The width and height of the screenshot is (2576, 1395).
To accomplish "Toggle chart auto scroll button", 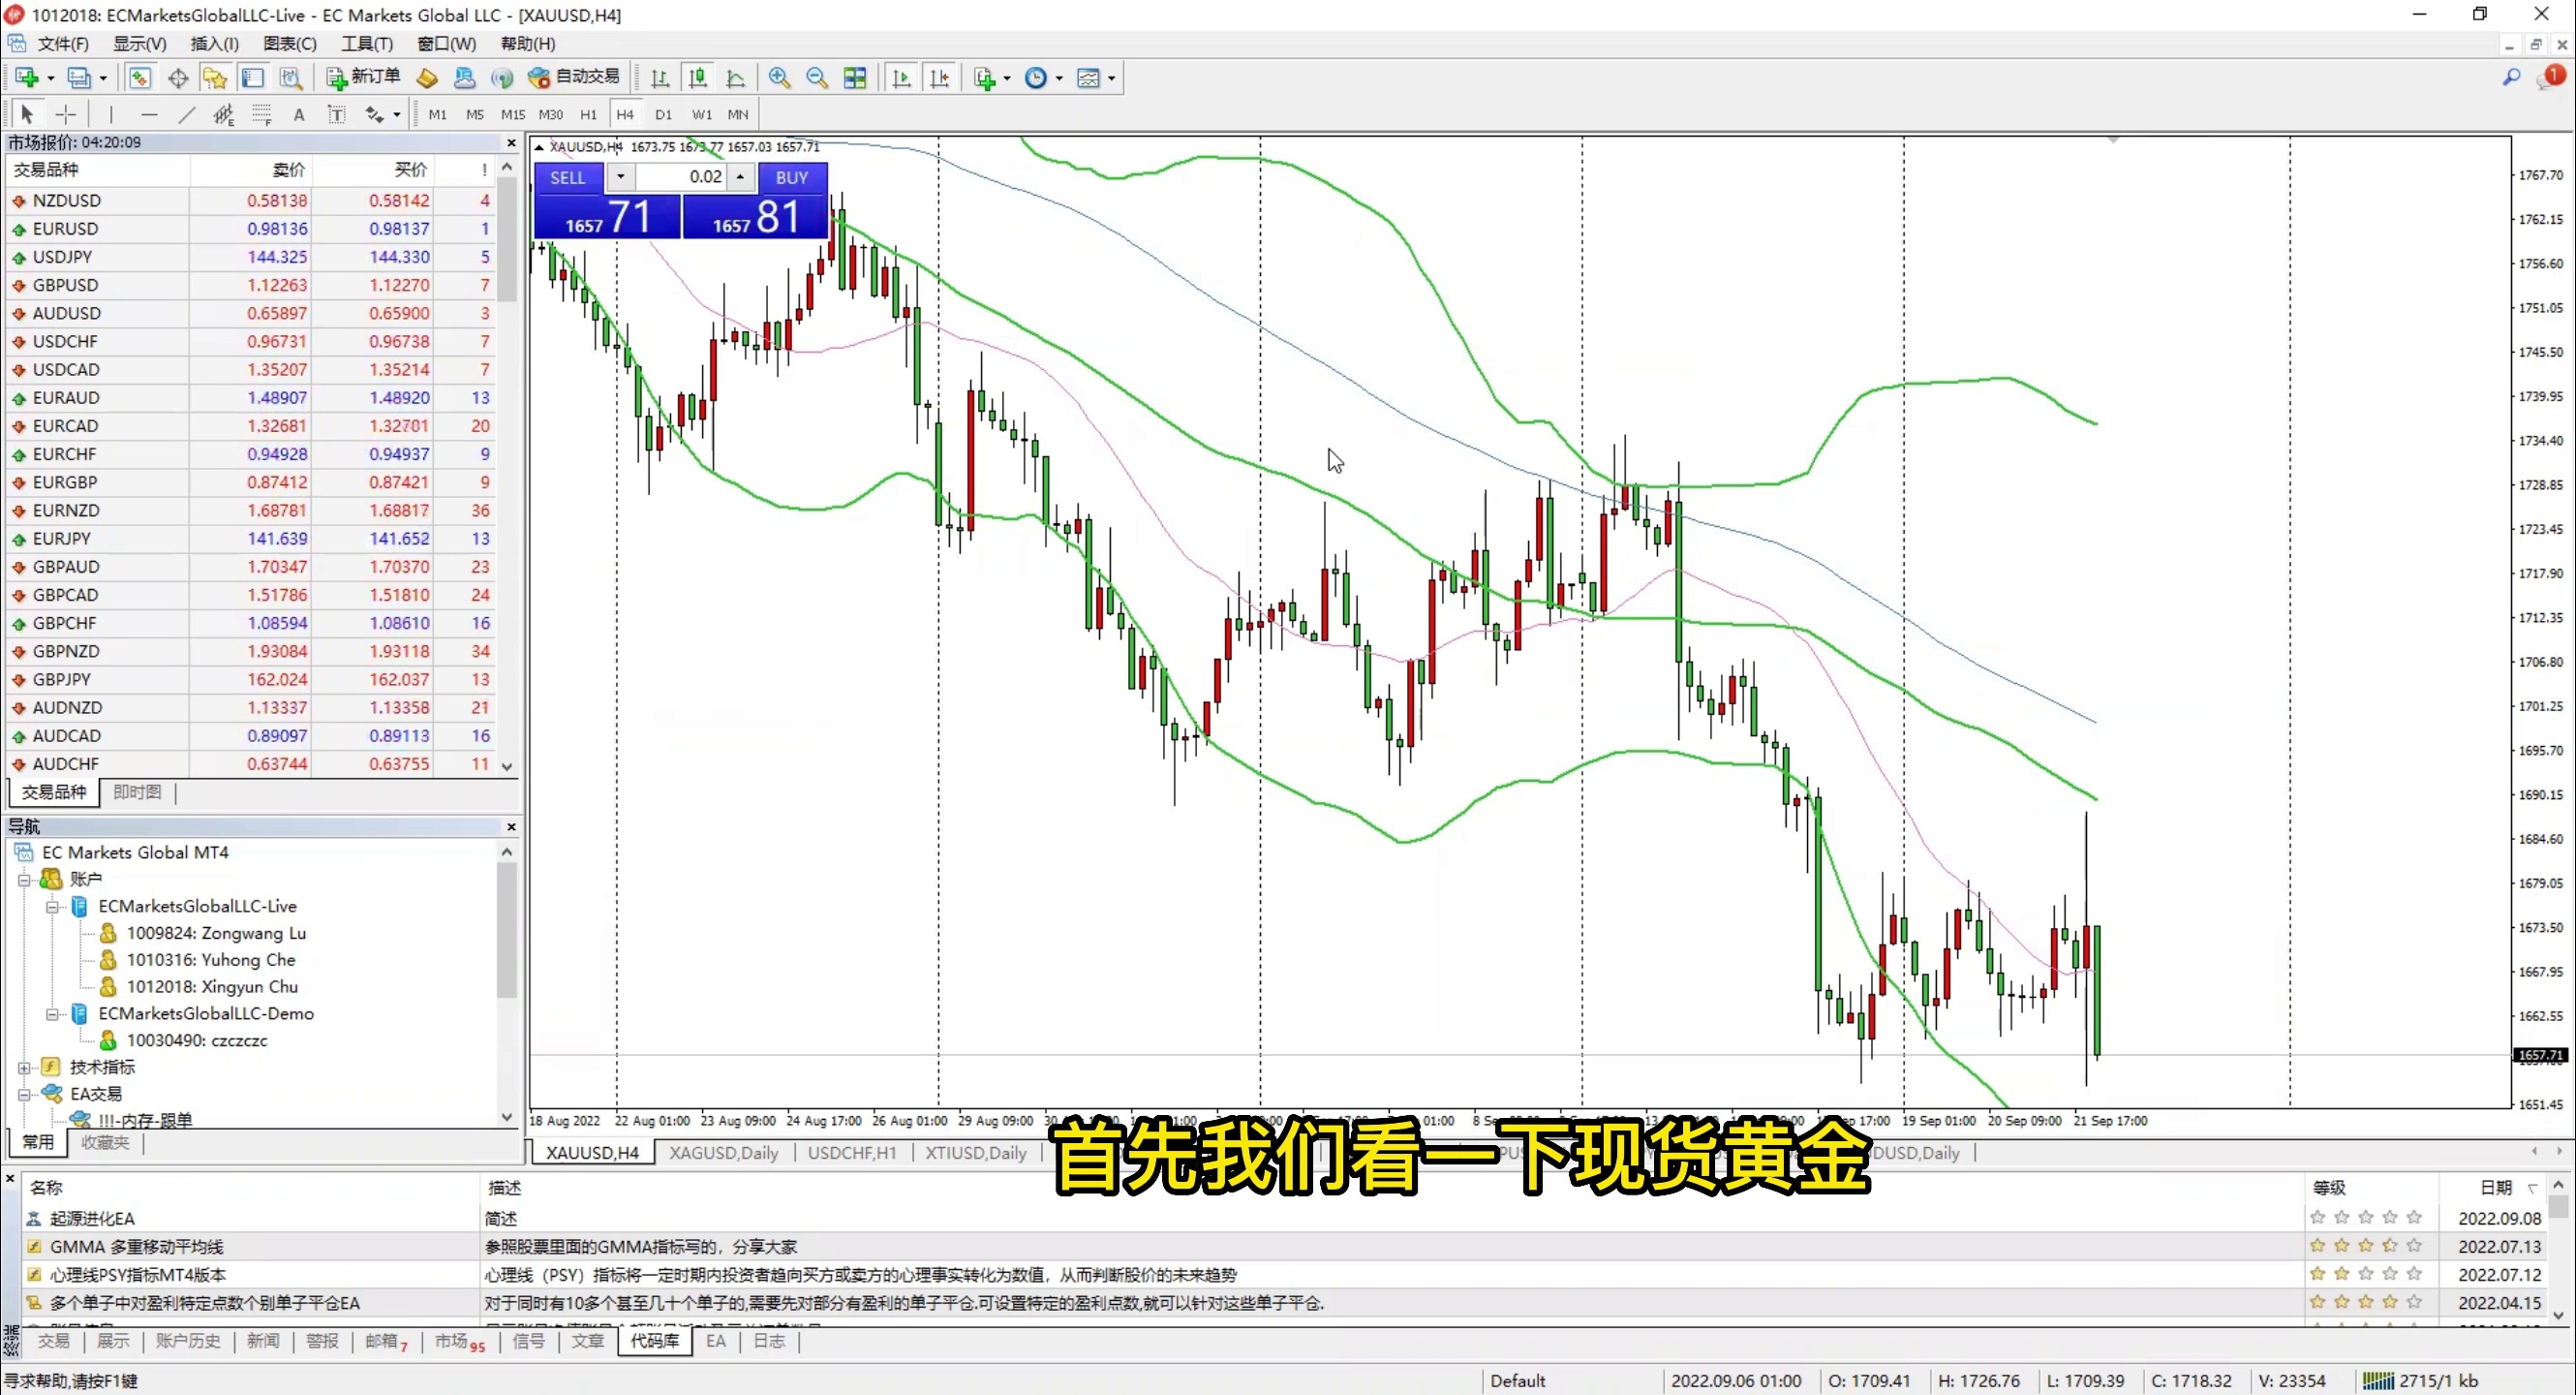I will [901, 78].
